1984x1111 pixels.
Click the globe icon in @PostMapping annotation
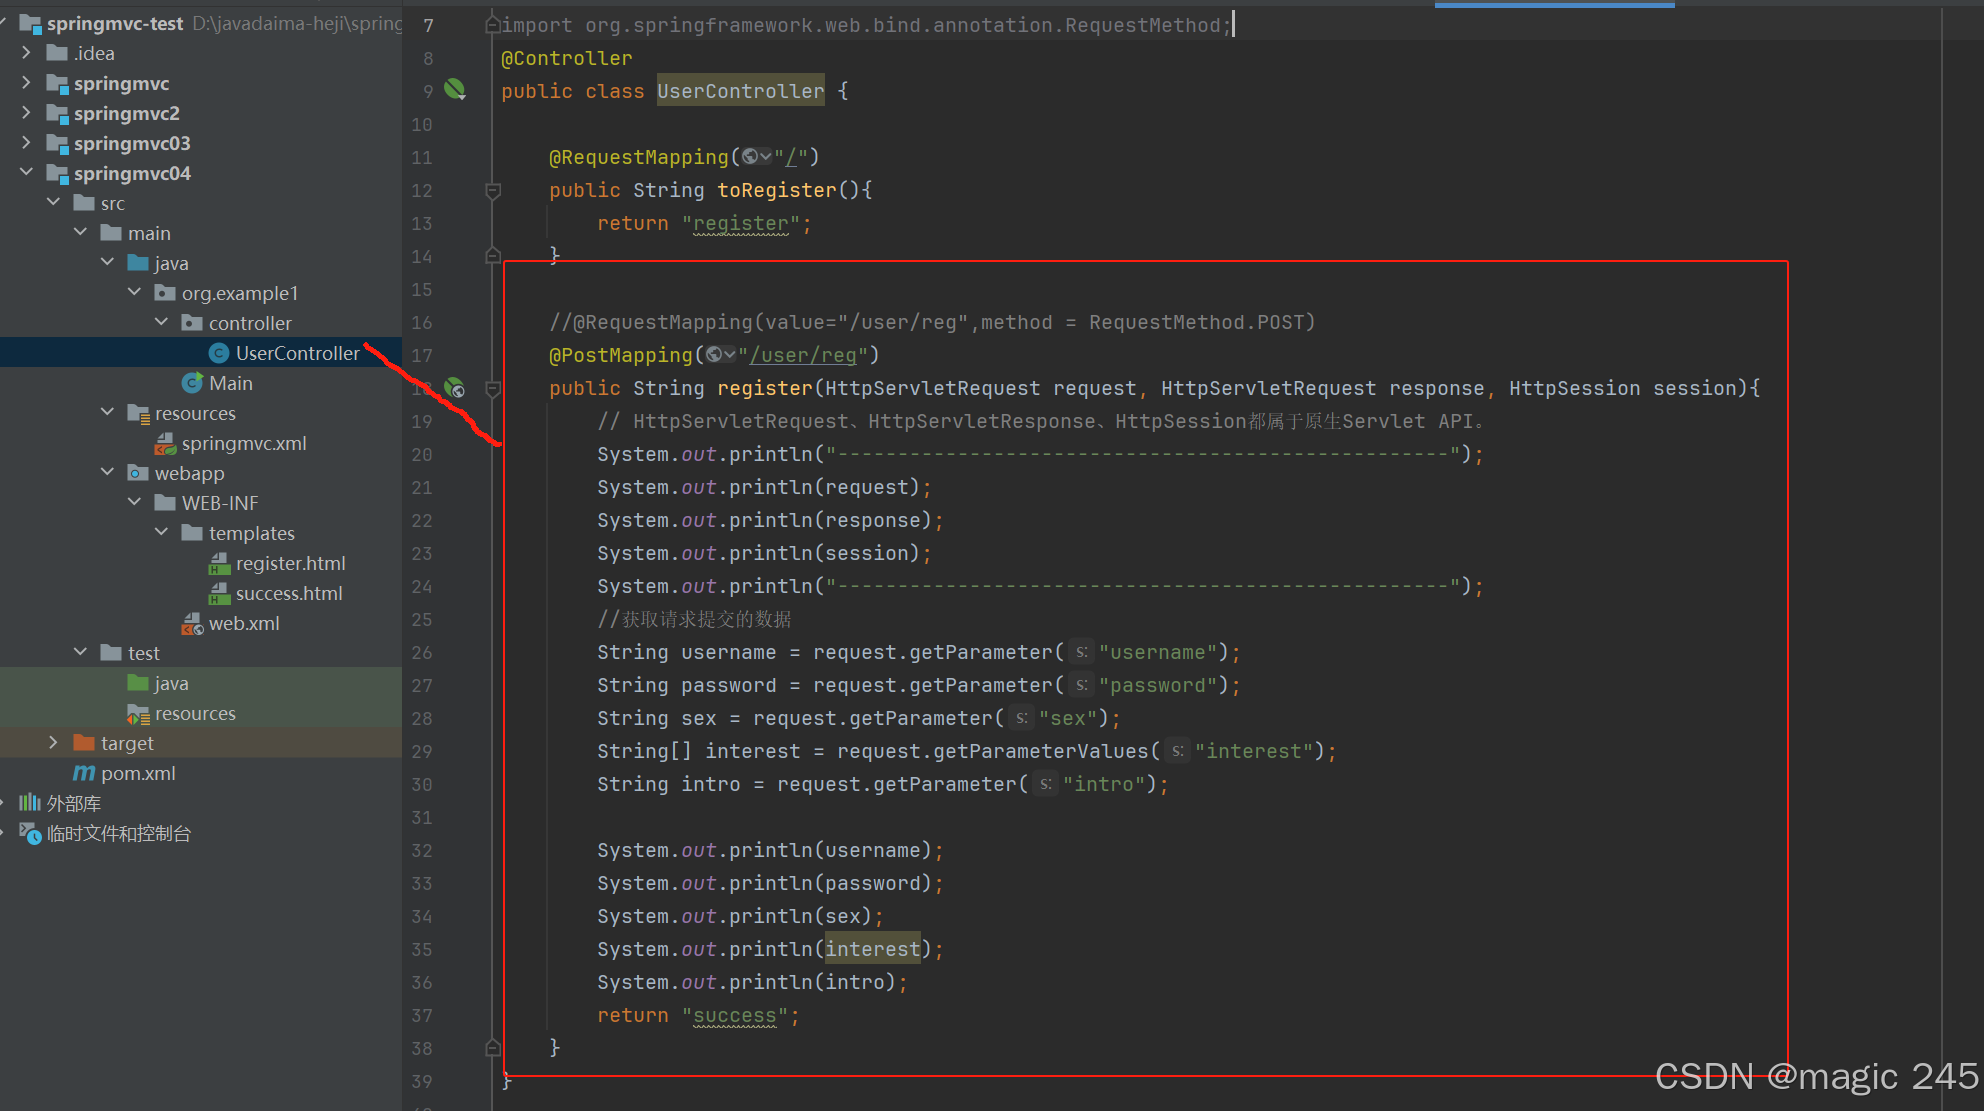point(714,355)
